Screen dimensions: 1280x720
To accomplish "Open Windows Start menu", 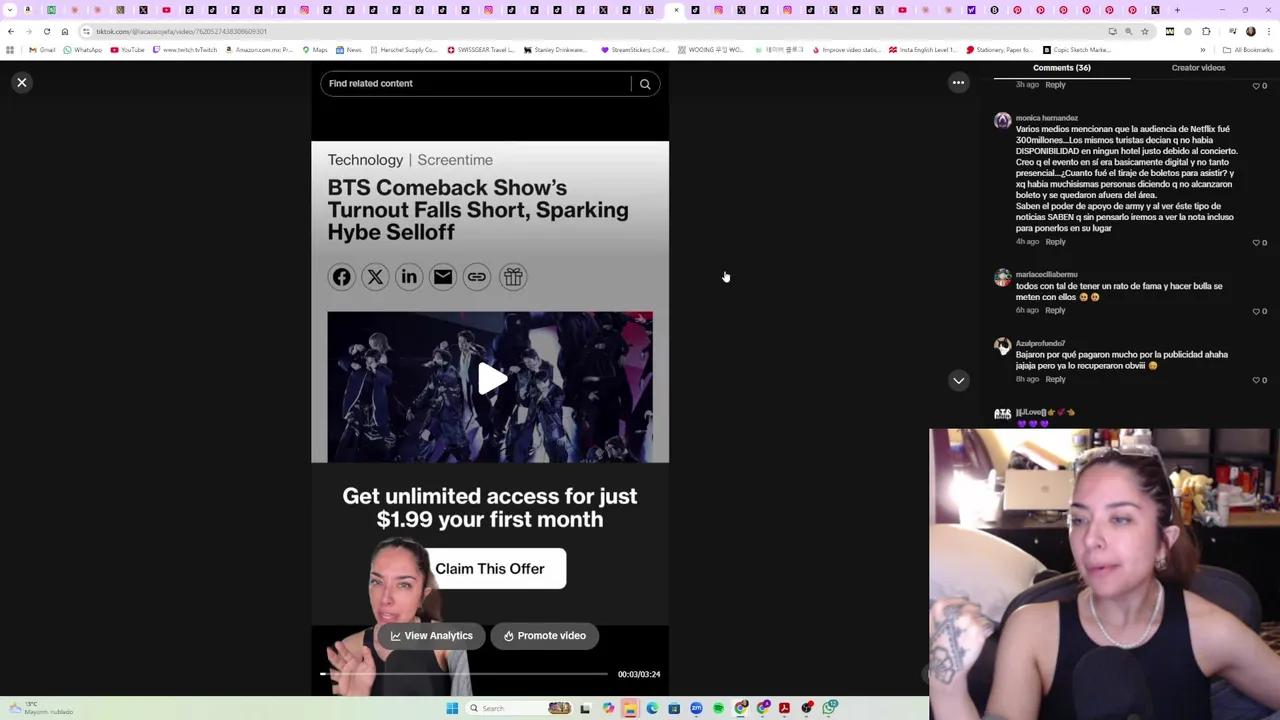I will [x=452, y=708].
